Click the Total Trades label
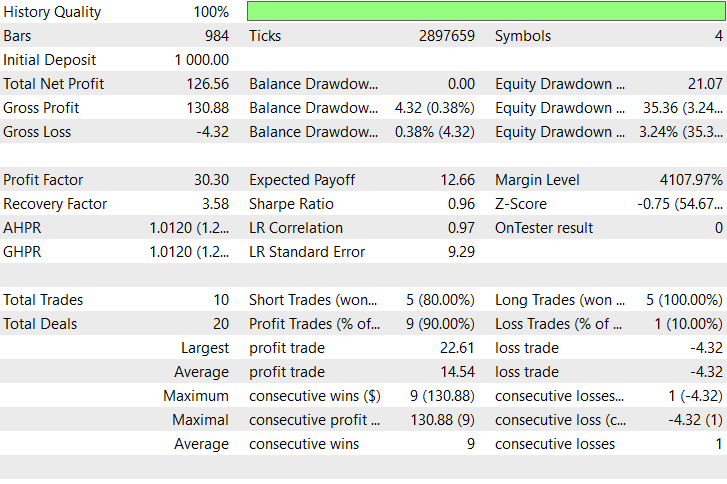 43,300
